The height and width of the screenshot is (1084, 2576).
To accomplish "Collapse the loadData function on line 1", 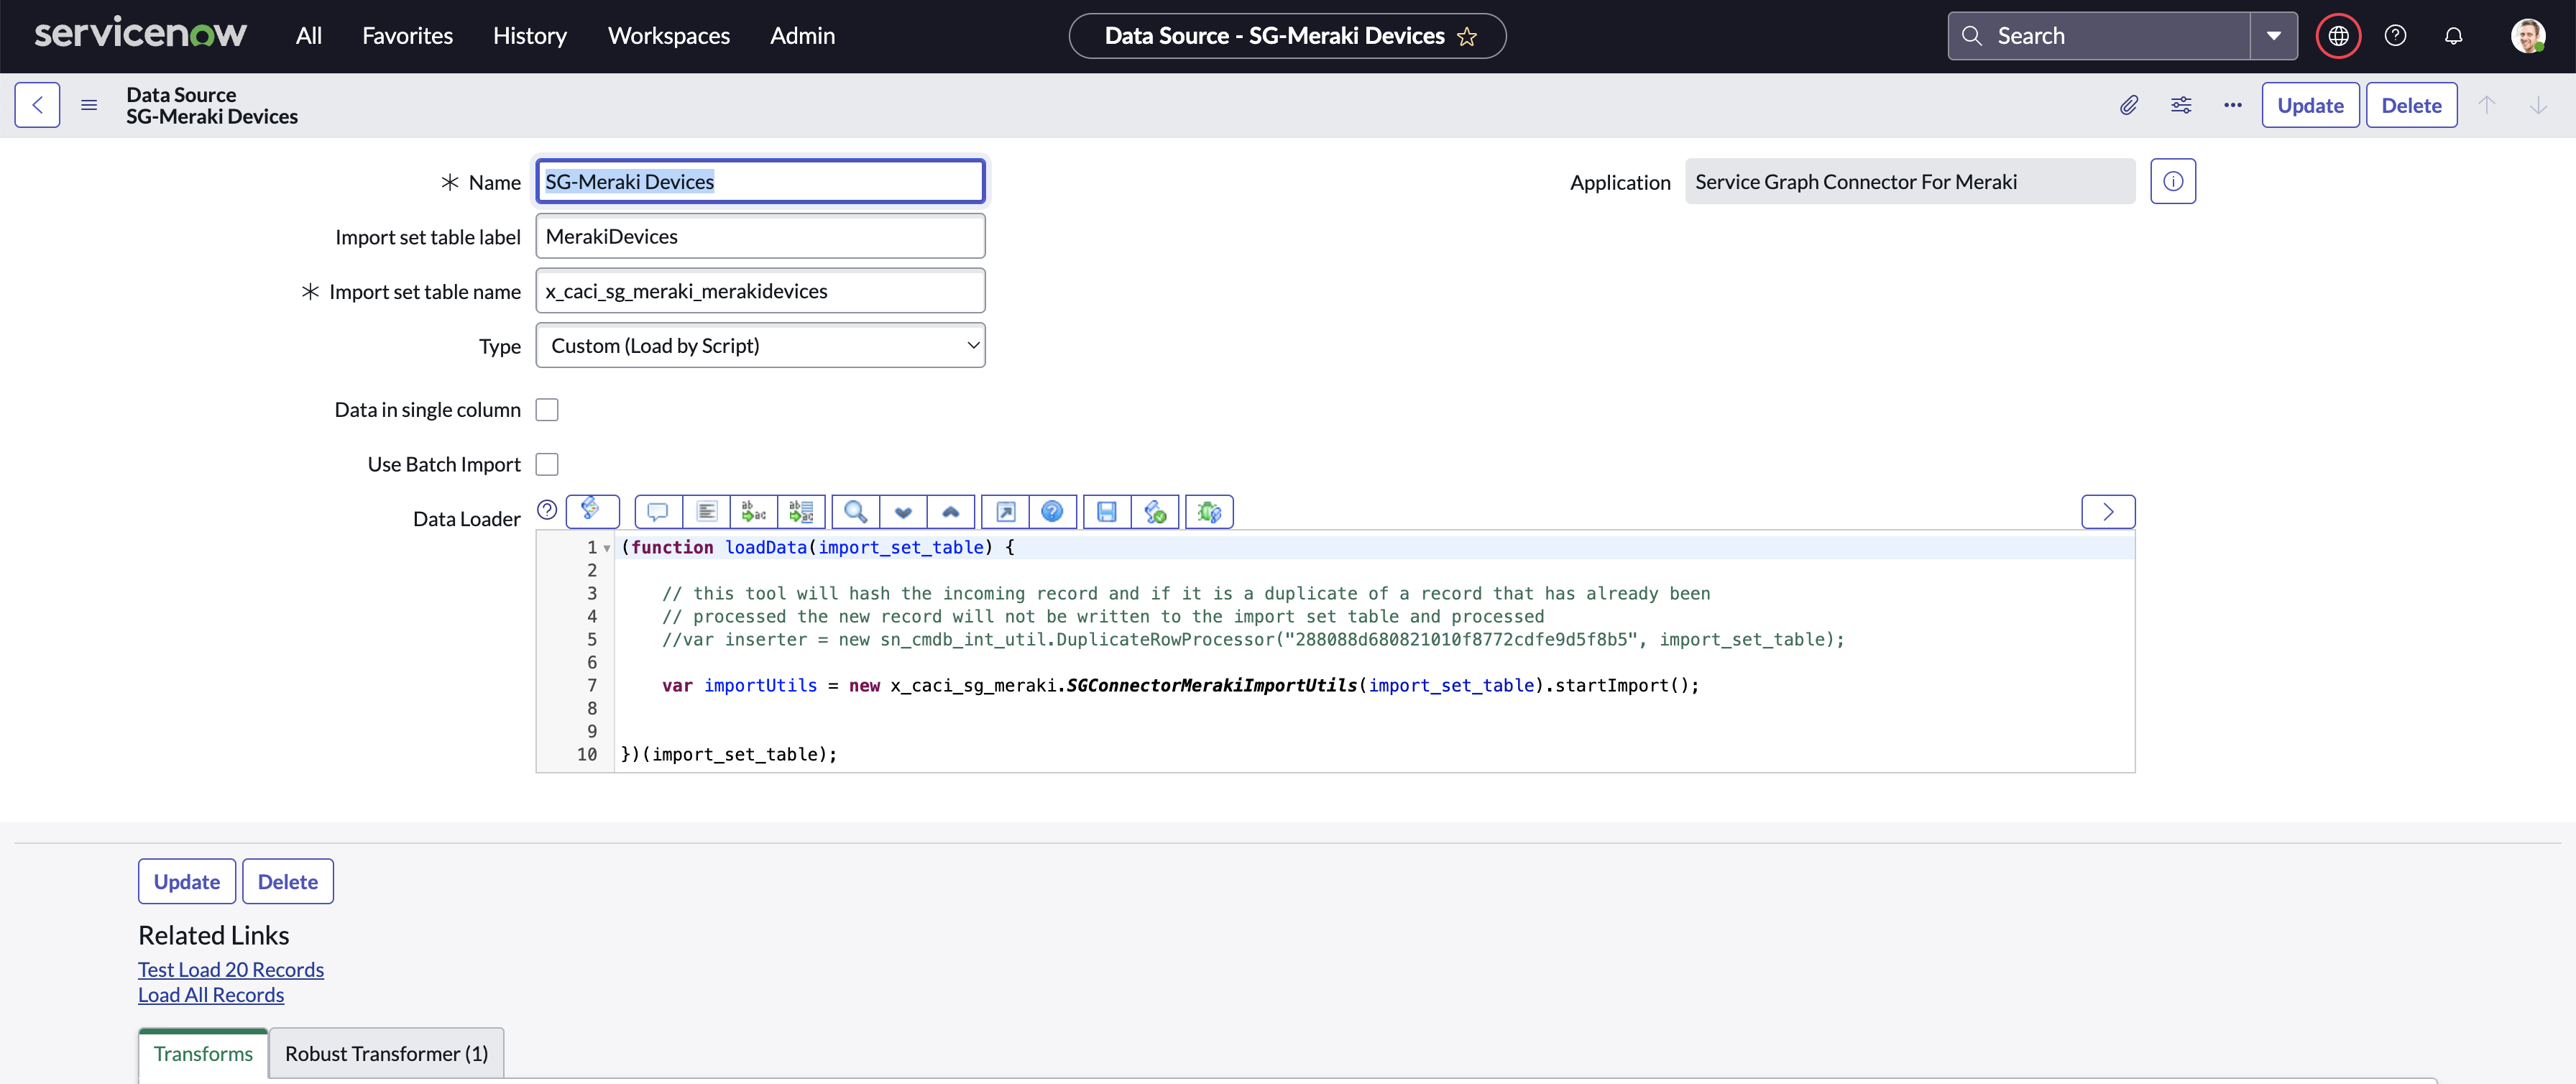I will pos(606,548).
